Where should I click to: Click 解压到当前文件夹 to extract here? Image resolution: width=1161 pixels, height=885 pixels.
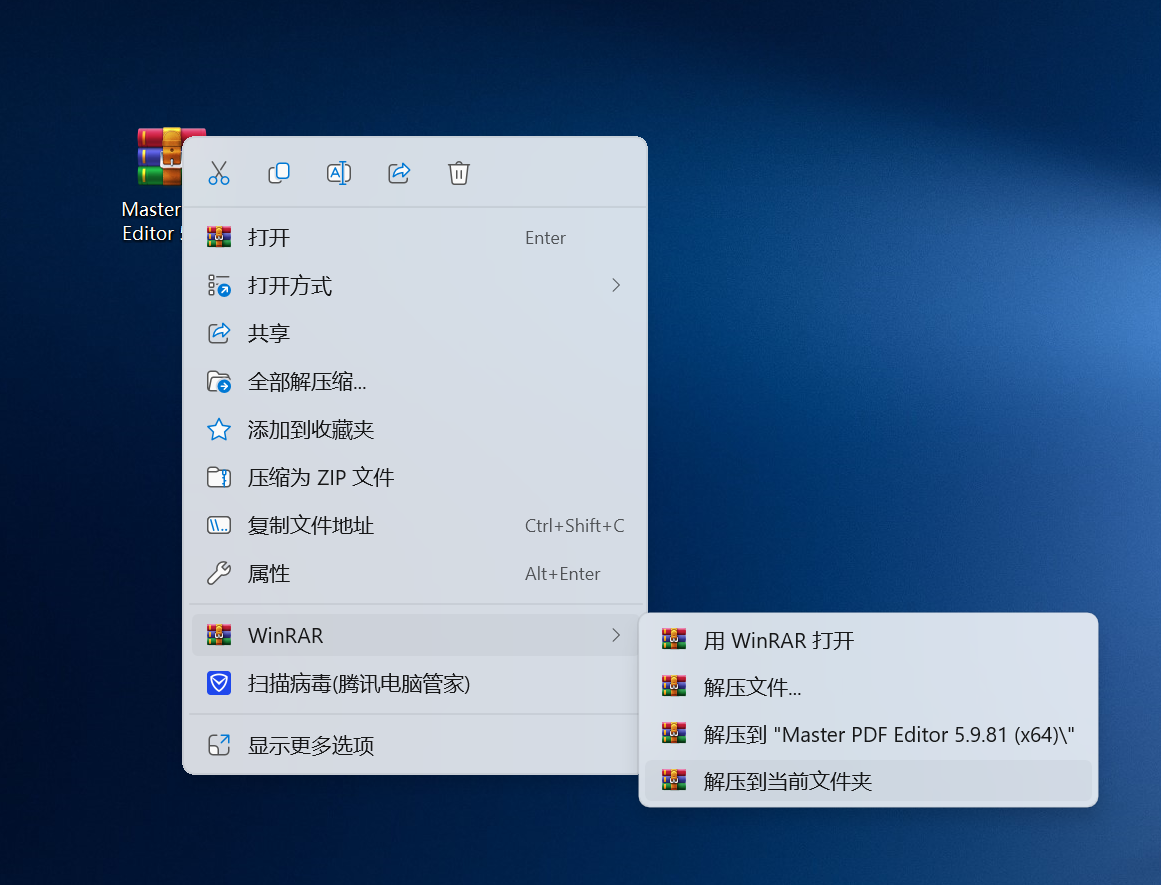[x=787, y=782]
